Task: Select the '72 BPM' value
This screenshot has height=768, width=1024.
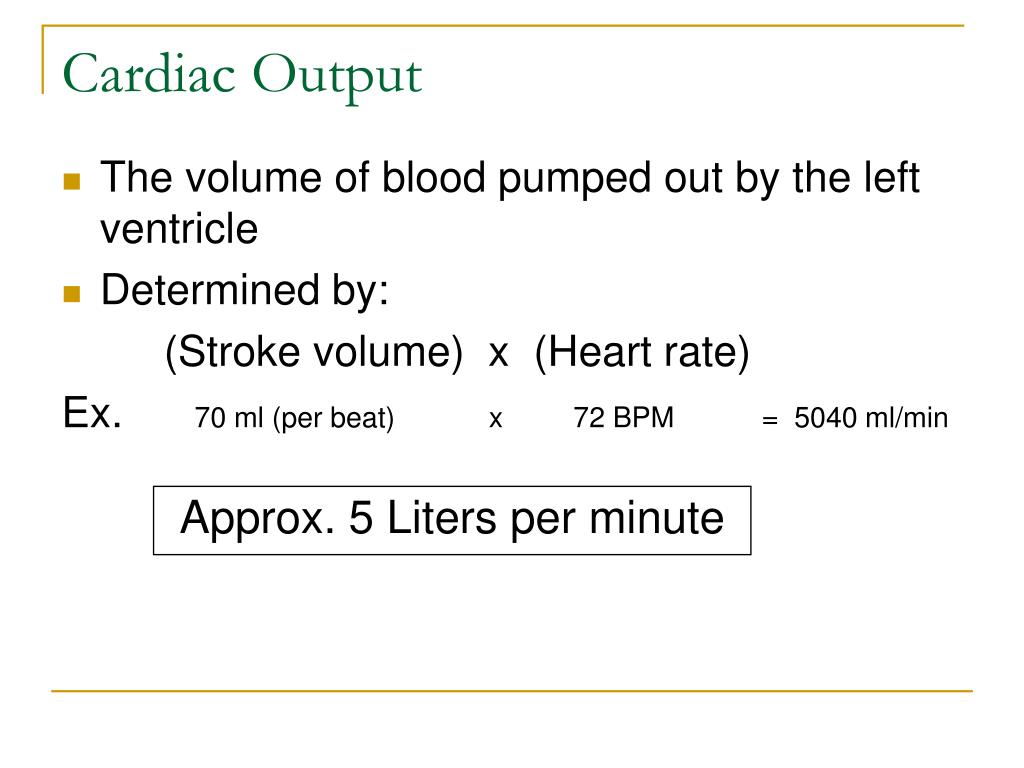Action: 624,417
